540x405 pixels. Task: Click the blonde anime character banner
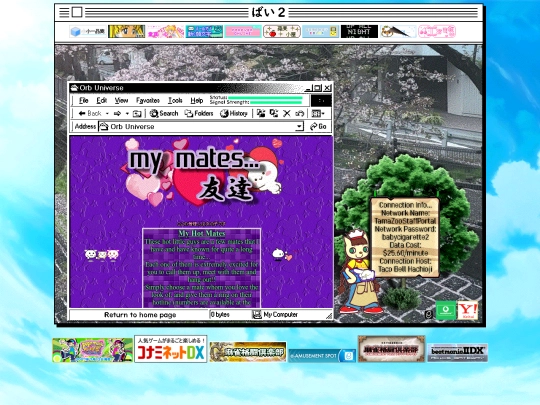(x=126, y=32)
